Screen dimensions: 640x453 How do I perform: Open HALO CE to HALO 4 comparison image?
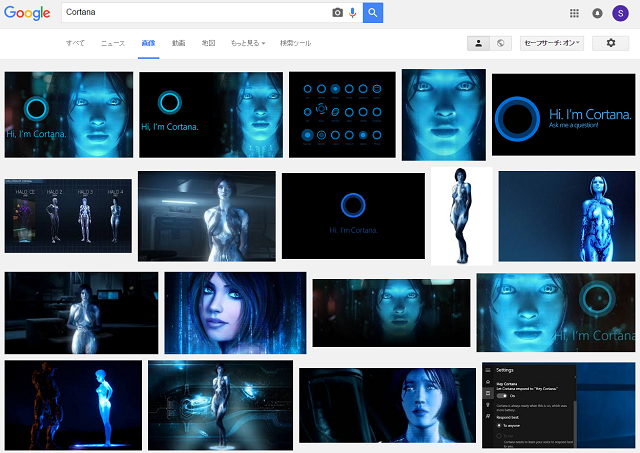(68, 216)
